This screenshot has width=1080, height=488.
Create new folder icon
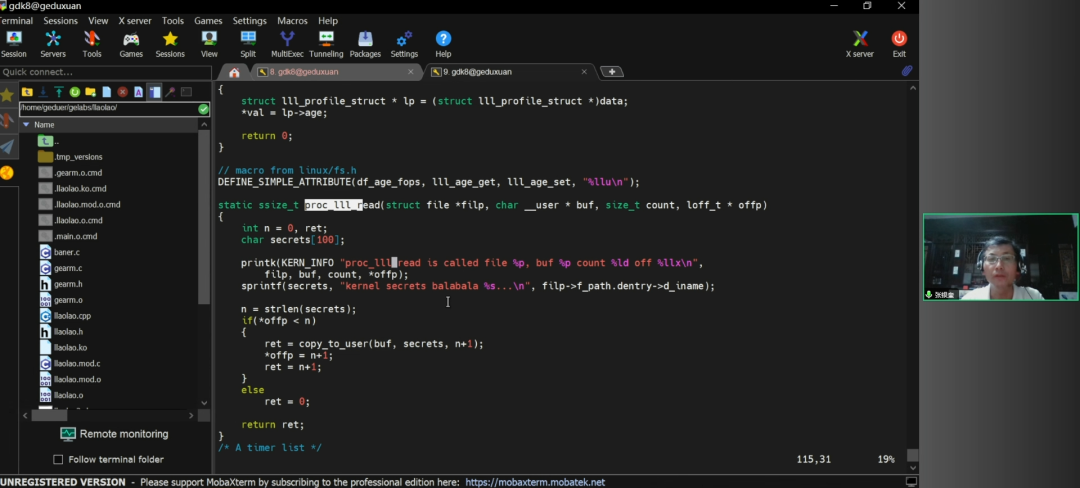point(90,92)
